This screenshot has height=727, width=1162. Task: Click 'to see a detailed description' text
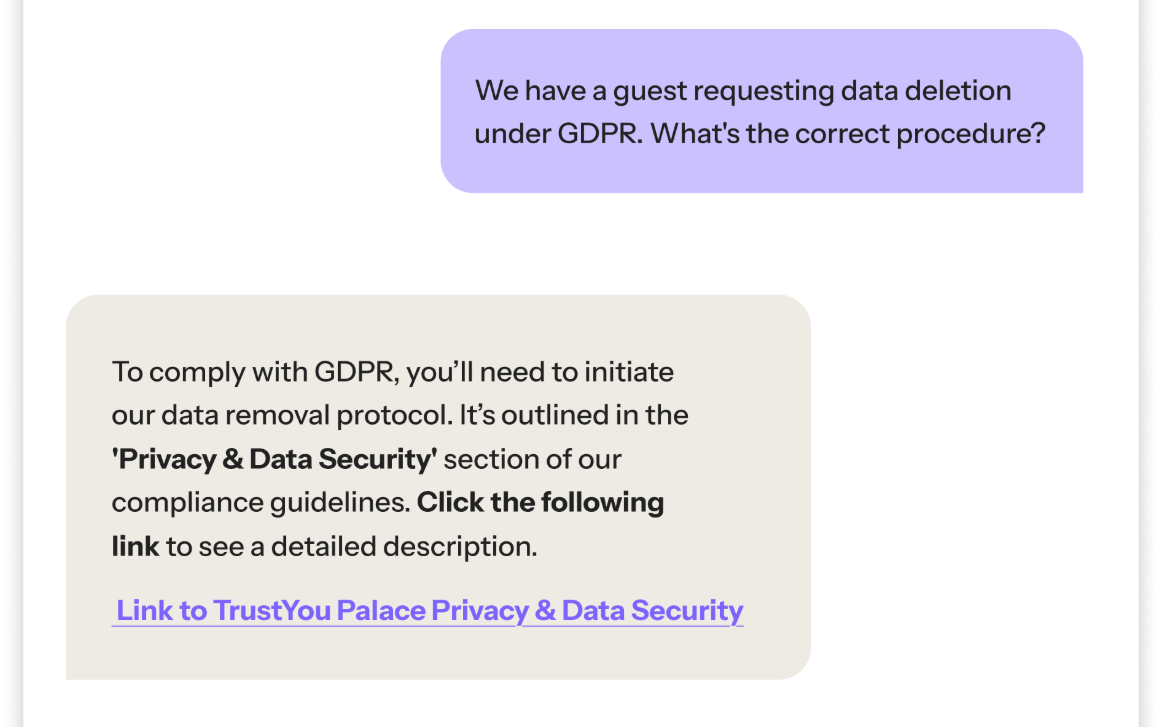351,547
